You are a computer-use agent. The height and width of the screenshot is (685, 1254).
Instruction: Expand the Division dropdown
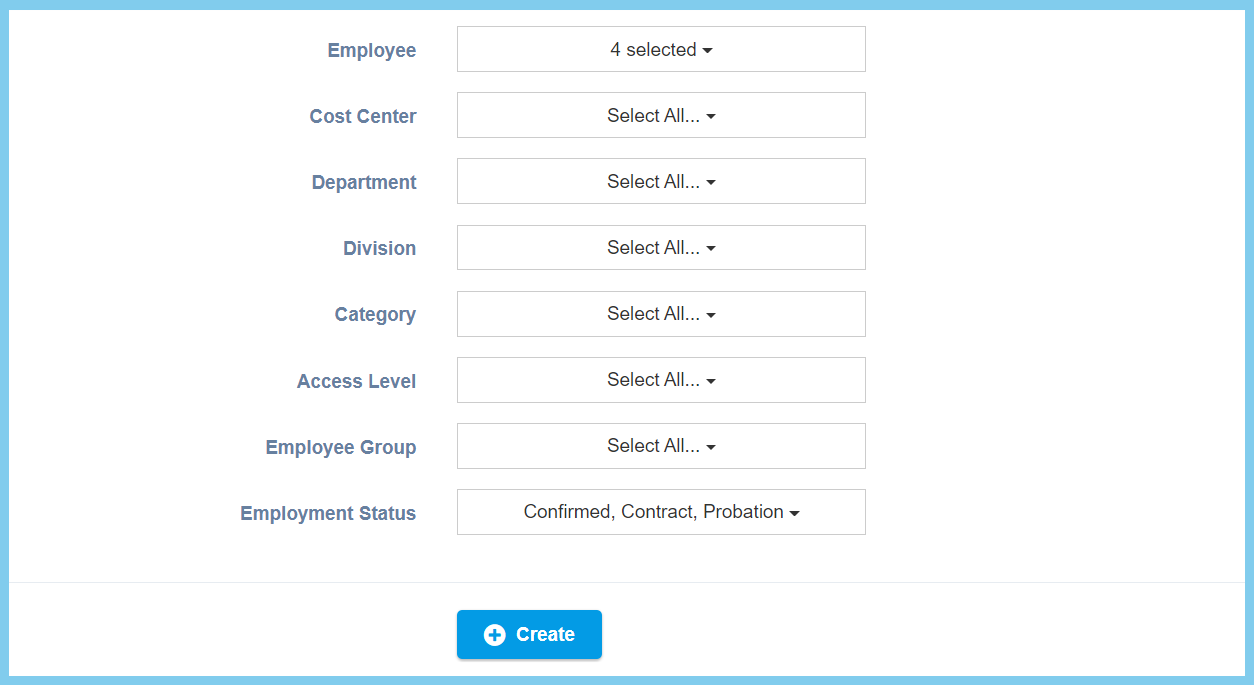pyautogui.click(x=660, y=247)
